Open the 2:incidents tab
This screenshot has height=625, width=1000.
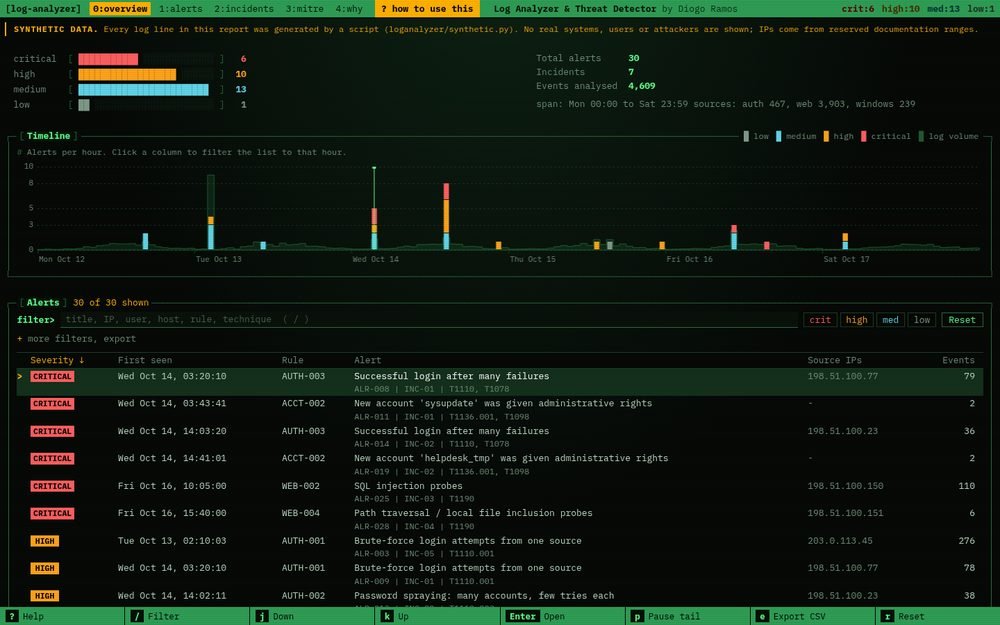[x=244, y=8]
